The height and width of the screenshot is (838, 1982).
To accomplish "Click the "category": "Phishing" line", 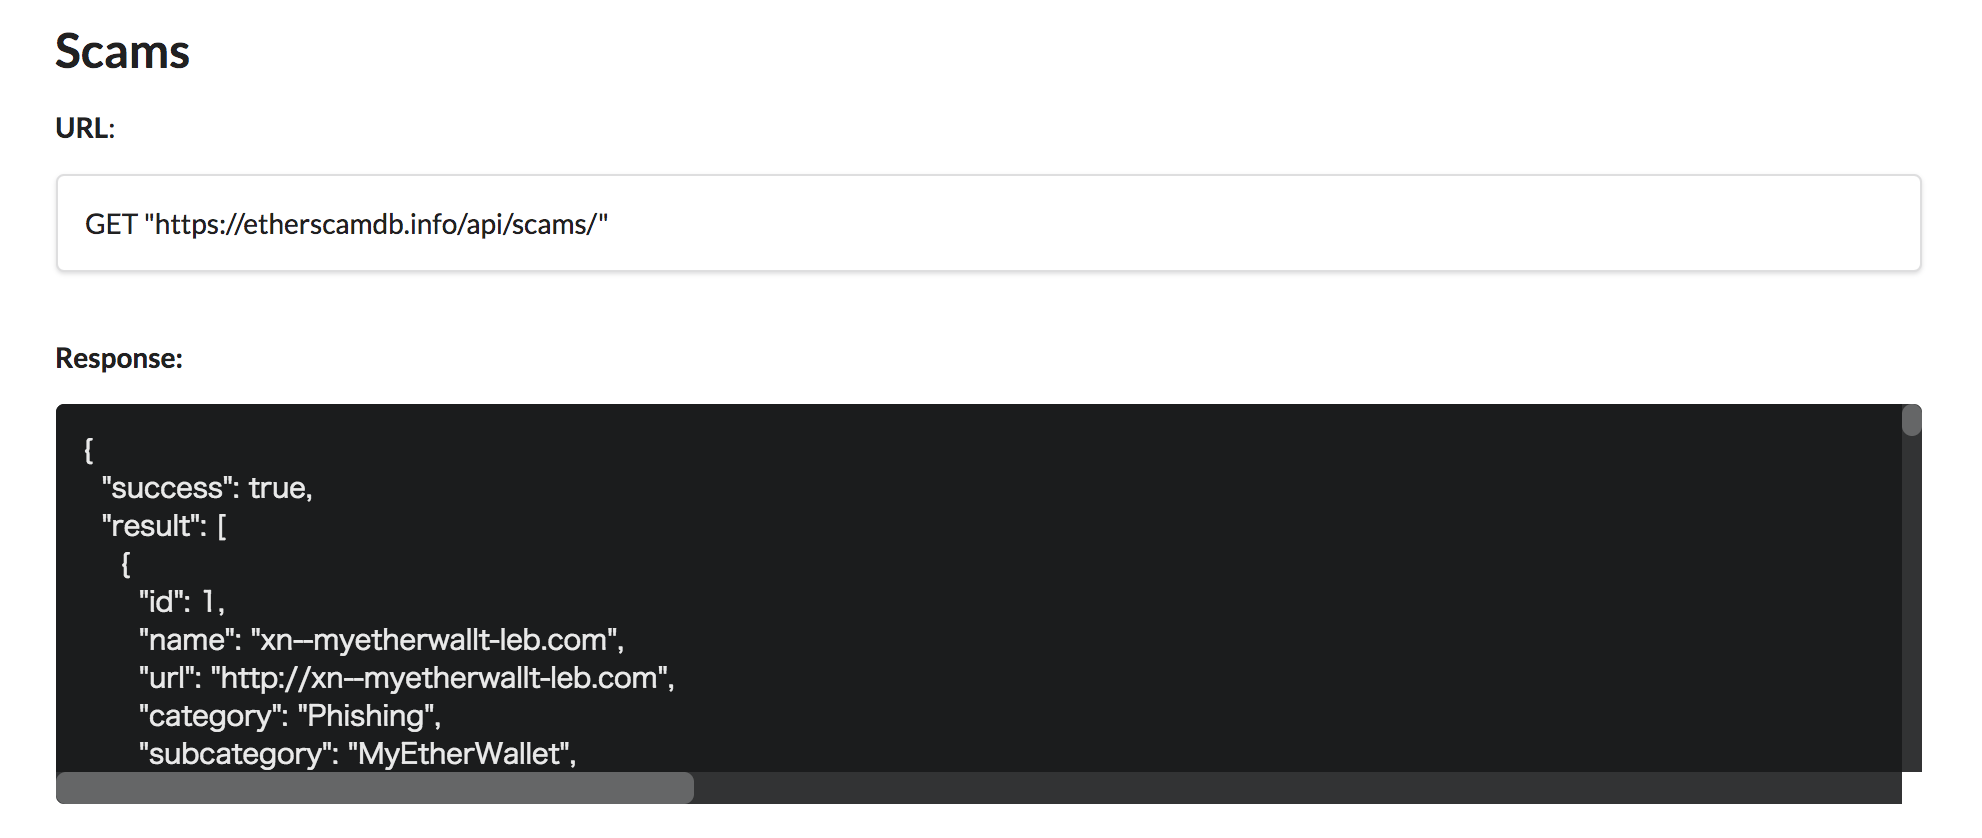I will 290,716.
